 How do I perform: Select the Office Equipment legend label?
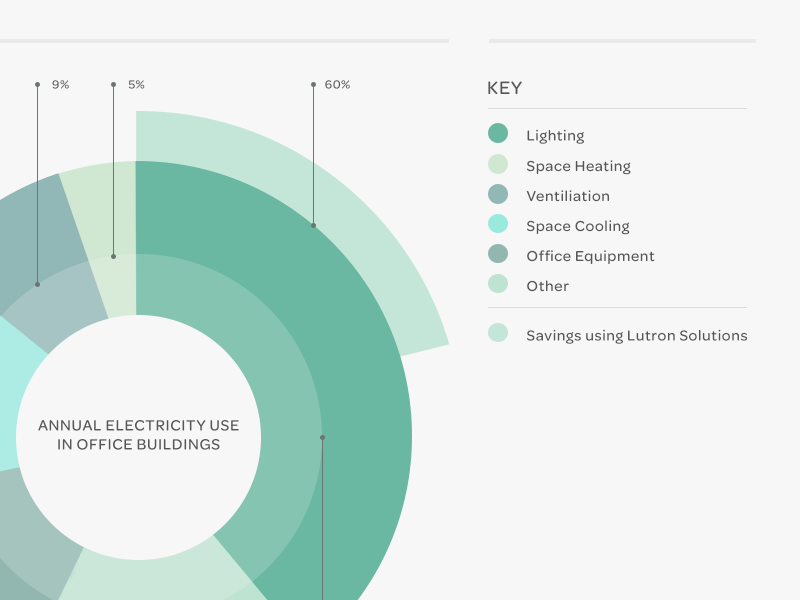(x=590, y=256)
